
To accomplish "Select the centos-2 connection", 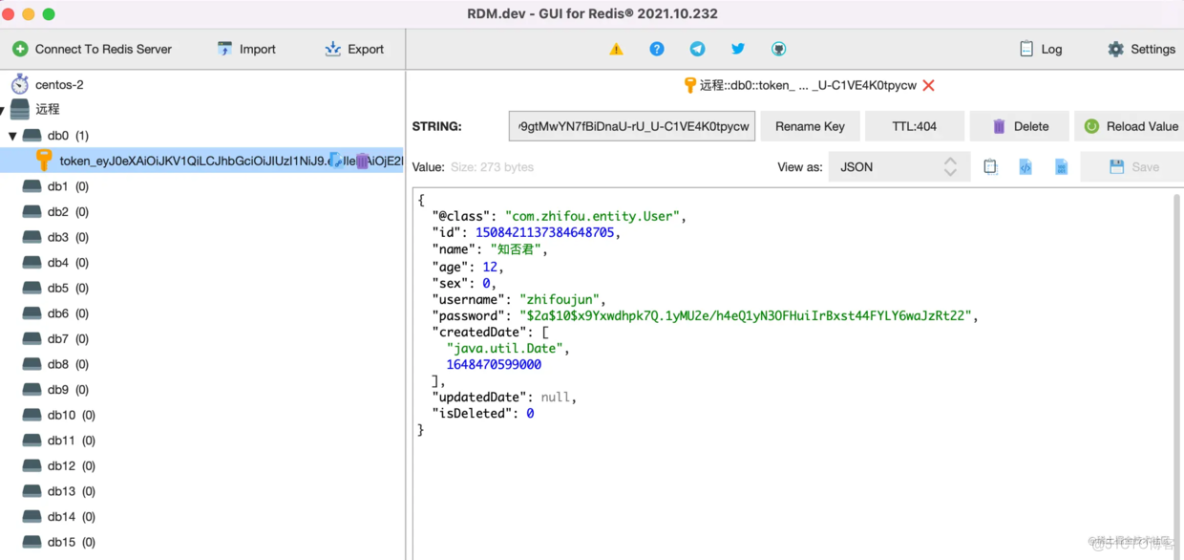I will tap(59, 84).
